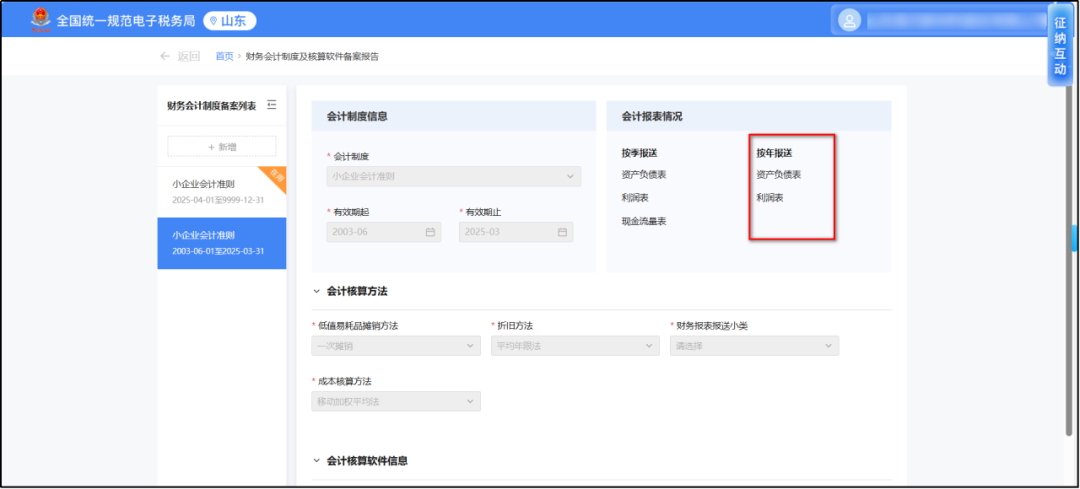Click the user avatar icon

click(849, 21)
